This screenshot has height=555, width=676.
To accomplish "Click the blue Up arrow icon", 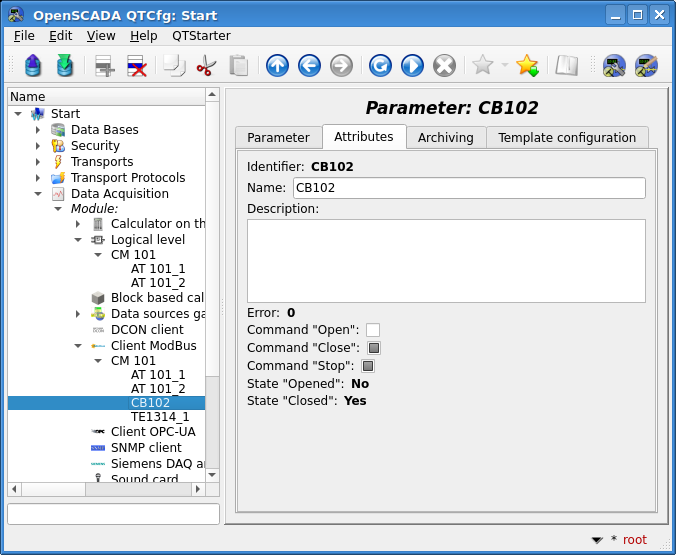I will [x=277, y=66].
